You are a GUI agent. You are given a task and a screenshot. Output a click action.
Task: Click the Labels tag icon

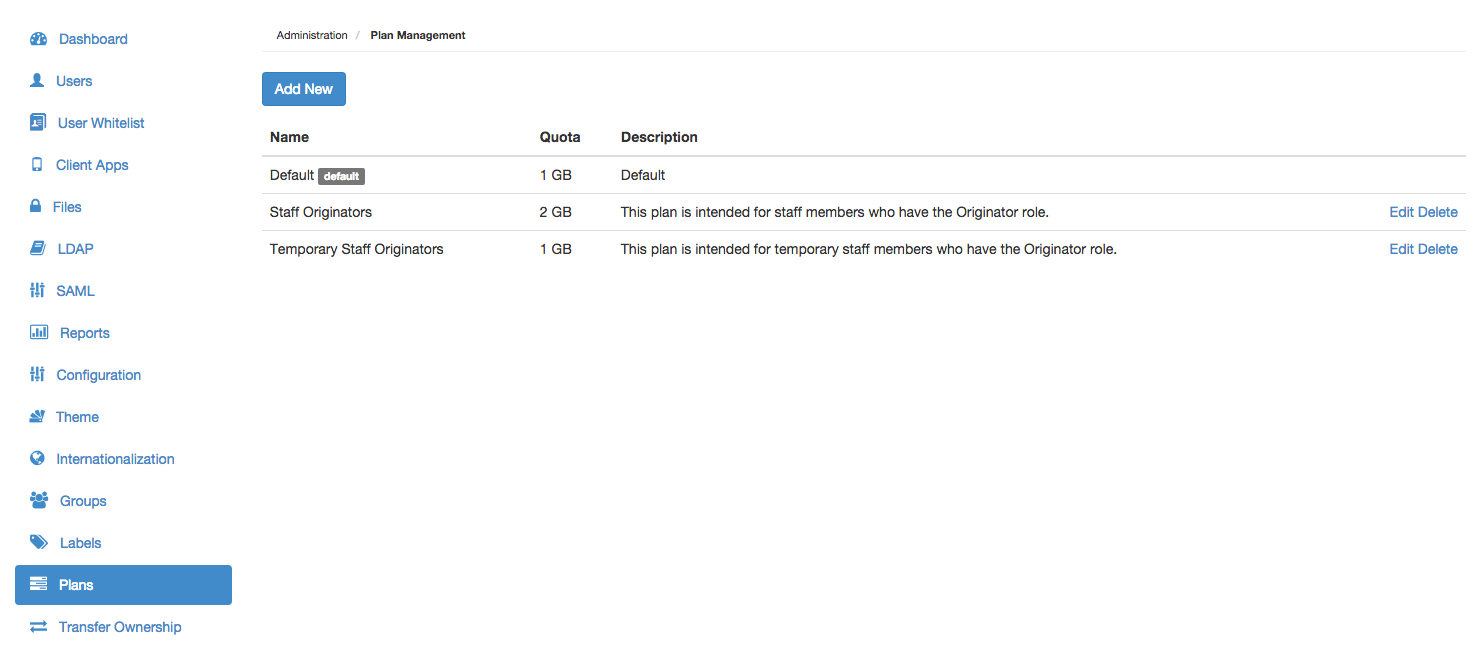point(39,543)
